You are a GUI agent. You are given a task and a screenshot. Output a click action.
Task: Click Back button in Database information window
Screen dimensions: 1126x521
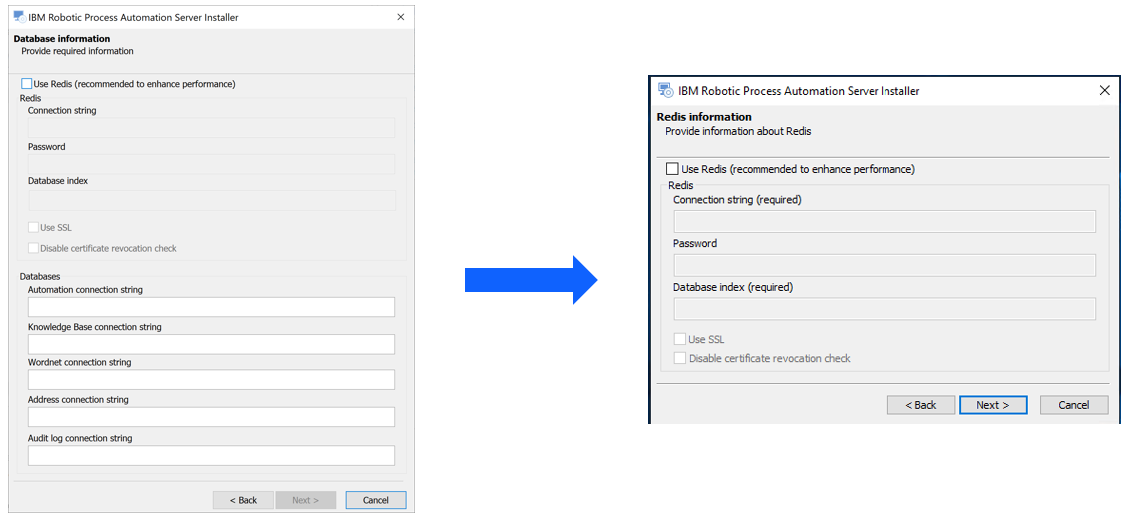243,500
